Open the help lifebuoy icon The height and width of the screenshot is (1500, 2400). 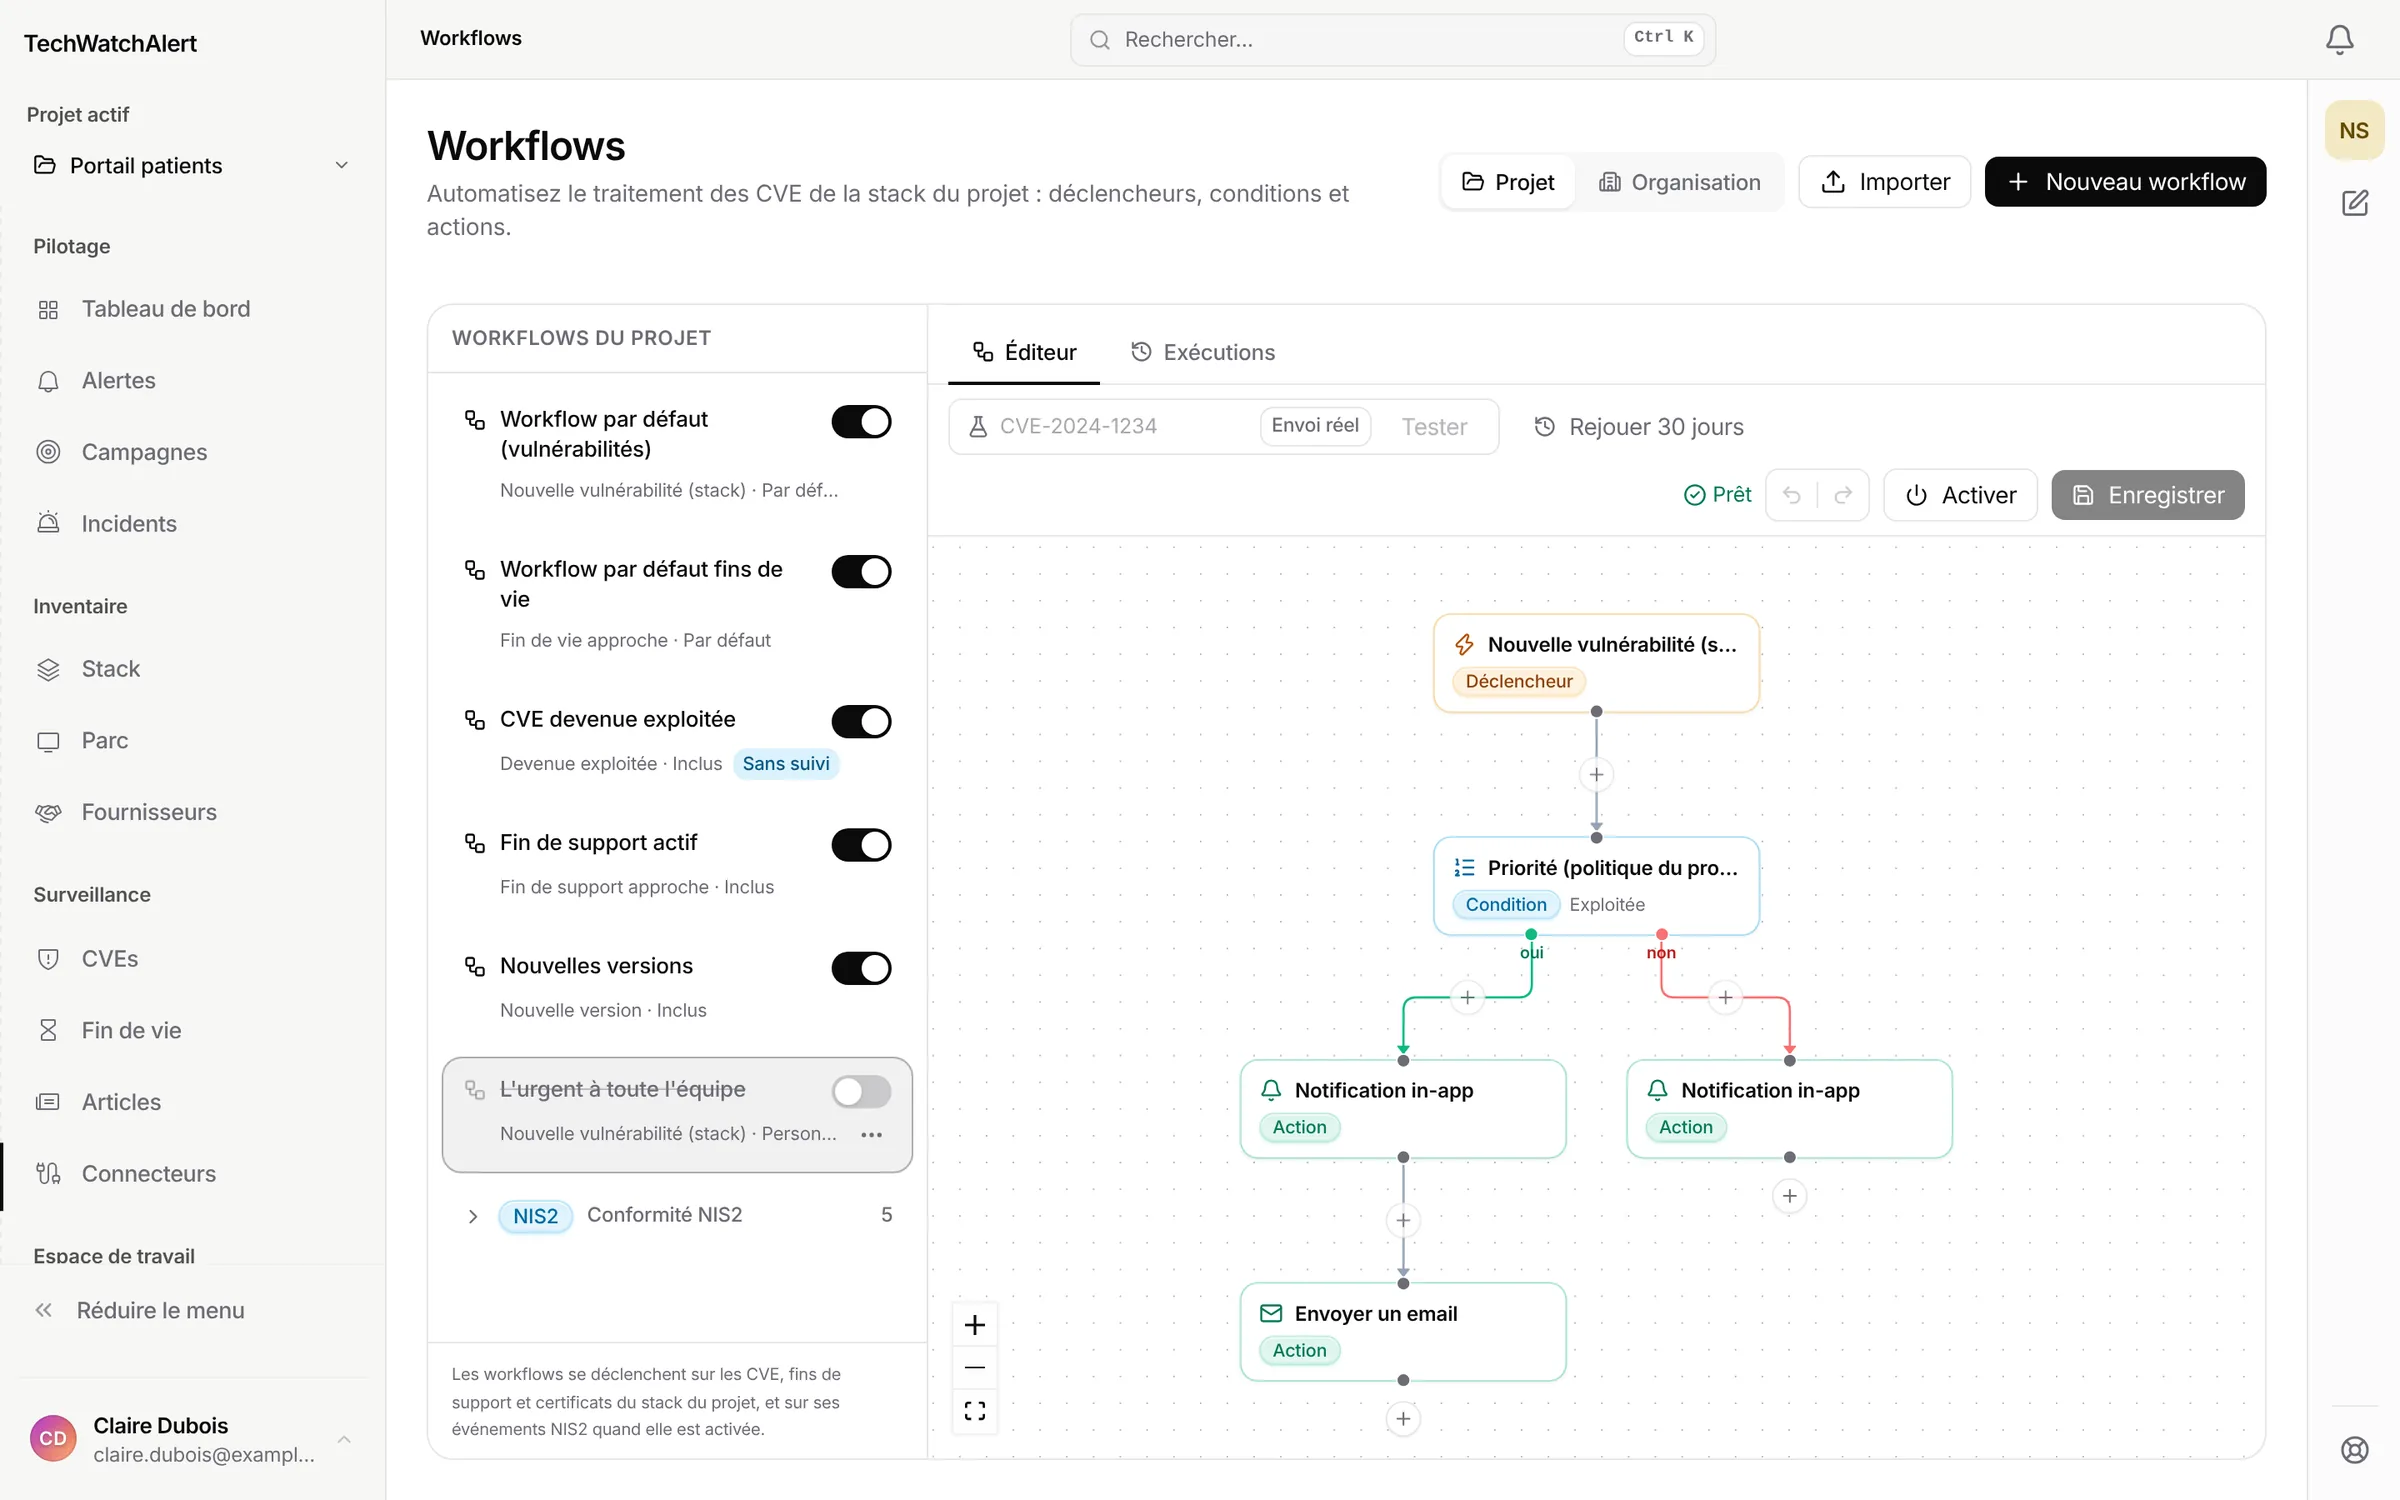[2355, 1449]
